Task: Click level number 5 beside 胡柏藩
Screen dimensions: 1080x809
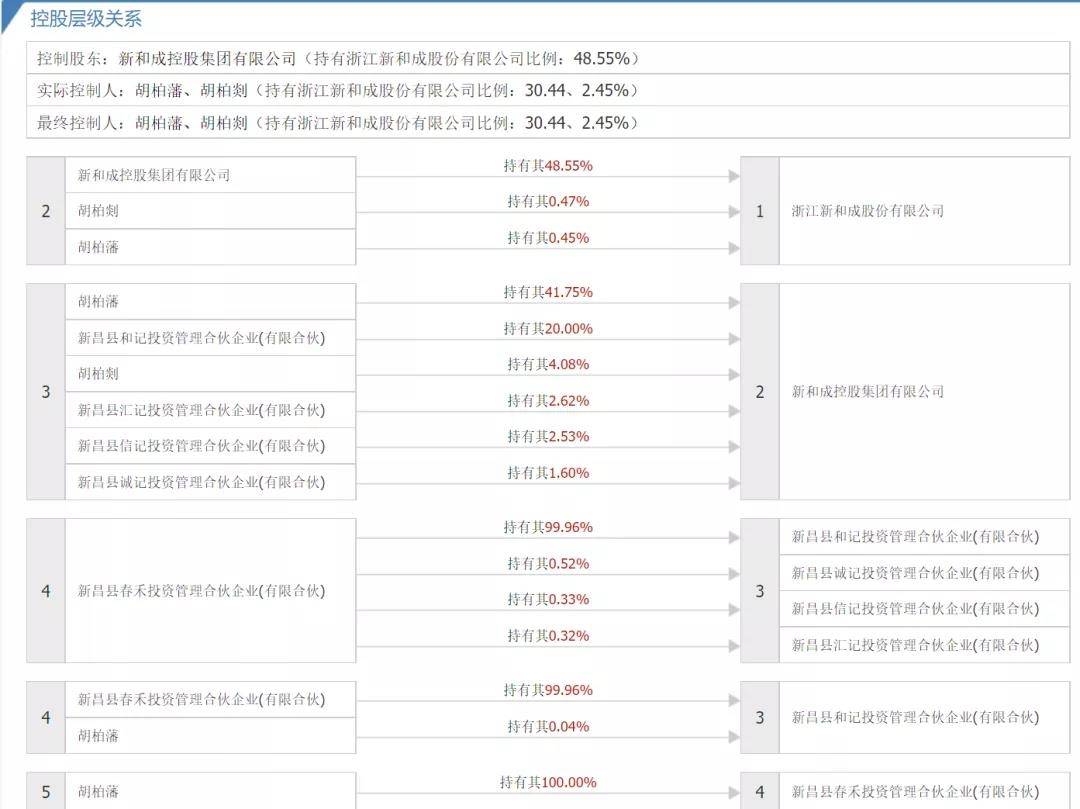Action: pyautogui.click(x=46, y=791)
